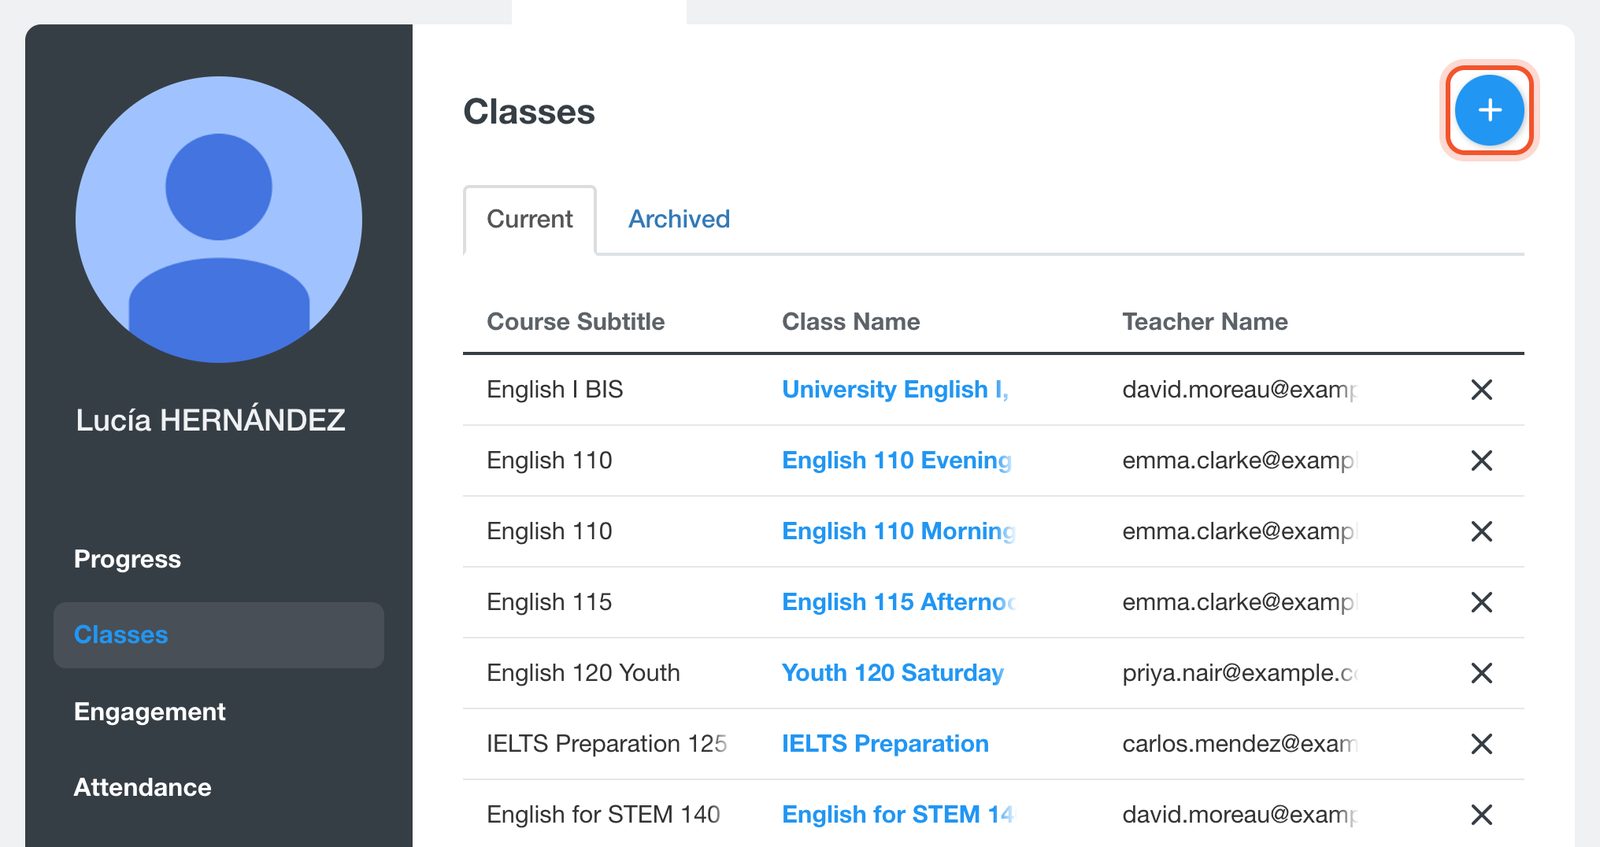The image size is (1600, 847).
Task: Click the IELTS Preparation 125 subtitle cell
Action: (606, 745)
